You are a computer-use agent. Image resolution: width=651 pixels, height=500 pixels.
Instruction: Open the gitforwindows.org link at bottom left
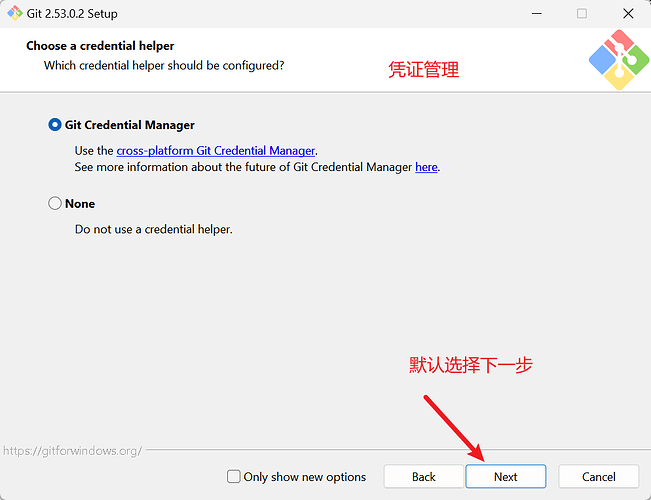(x=72, y=451)
